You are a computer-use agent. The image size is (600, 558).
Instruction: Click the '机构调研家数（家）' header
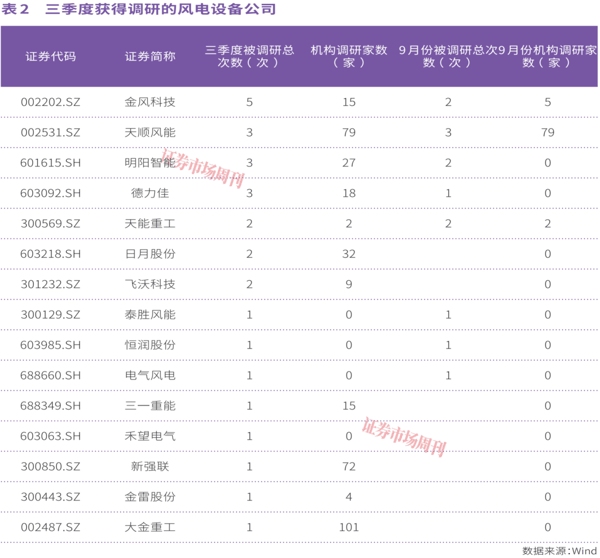click(x=349, y=56)
